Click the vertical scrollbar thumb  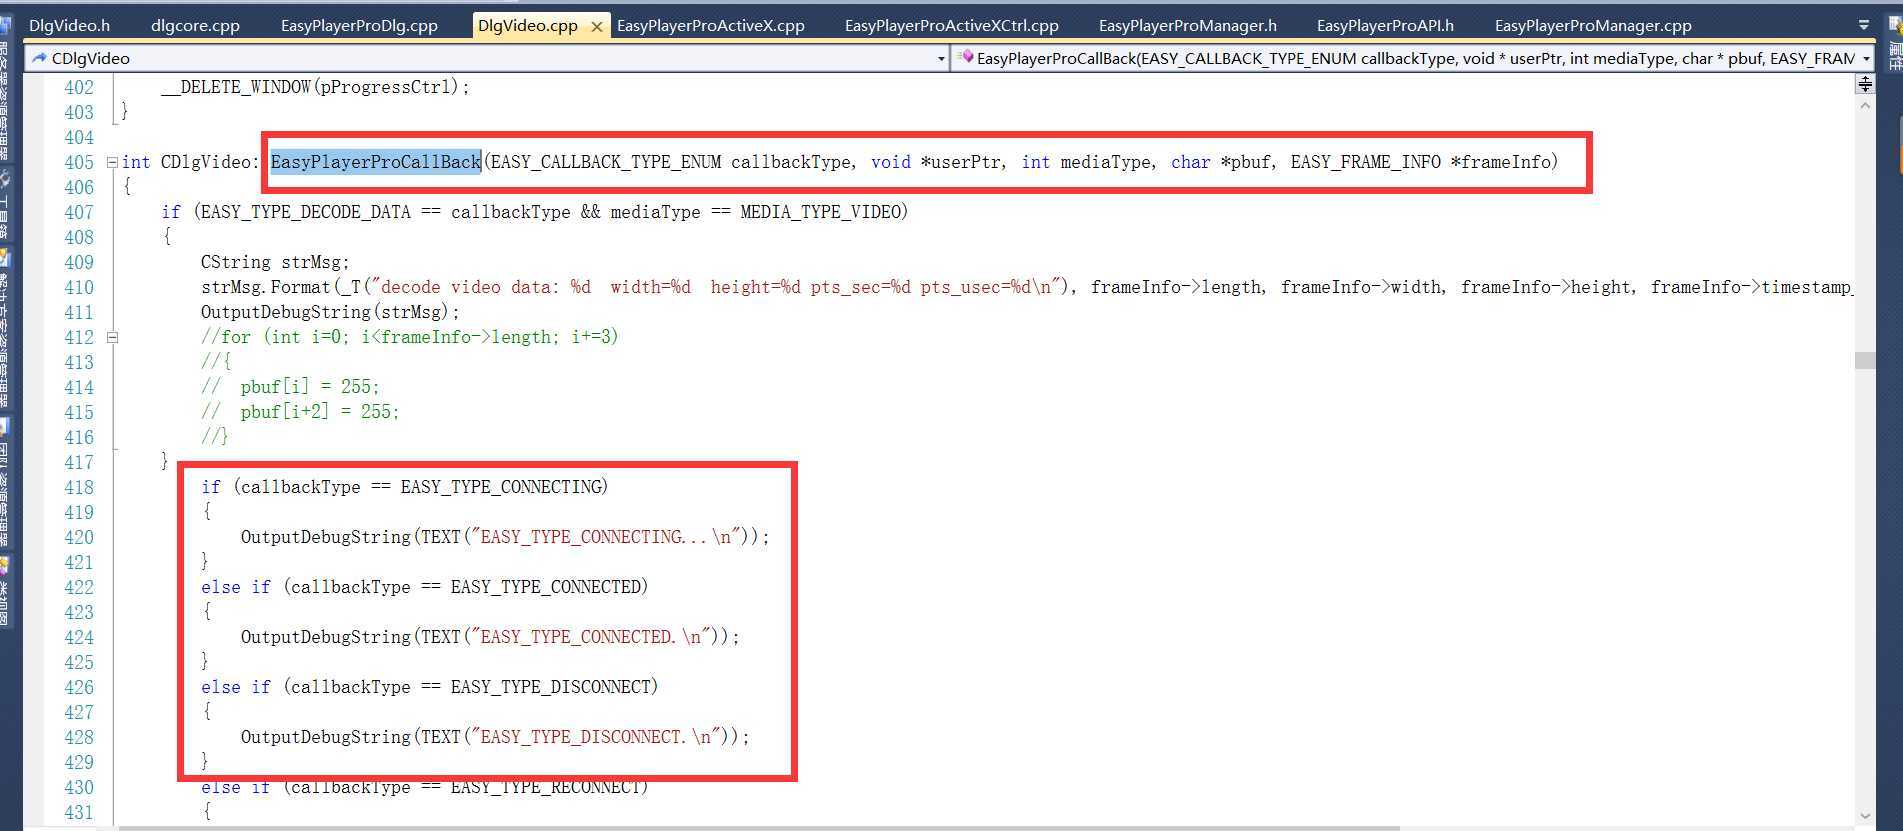click(1865, 360)
